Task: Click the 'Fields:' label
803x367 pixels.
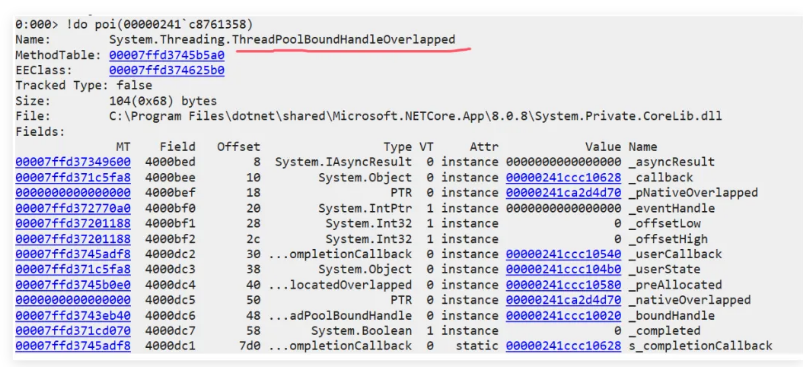Action: click(x=40, y=132)
